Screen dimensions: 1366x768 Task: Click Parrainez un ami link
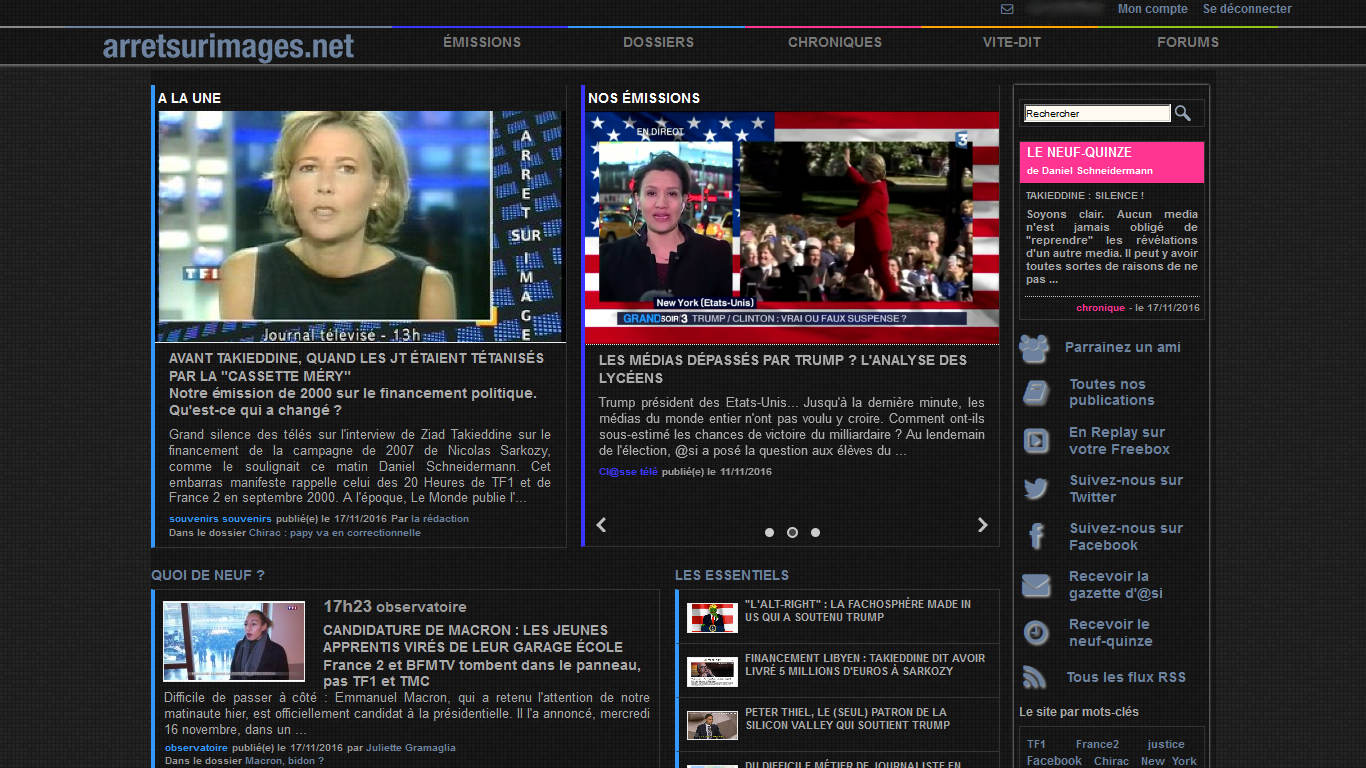pos(1123,348)
